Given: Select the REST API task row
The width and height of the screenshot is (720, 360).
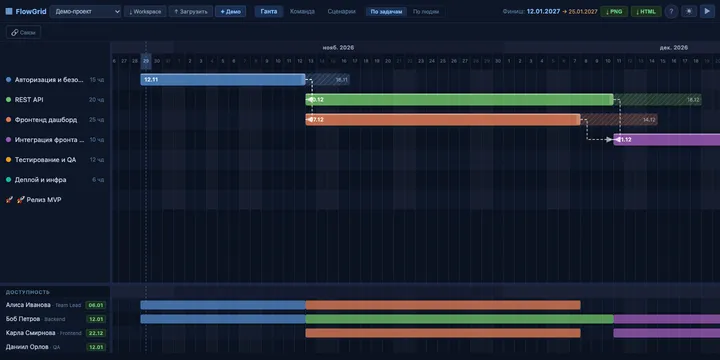Looking at the screenshot, I should click(55, 100).
